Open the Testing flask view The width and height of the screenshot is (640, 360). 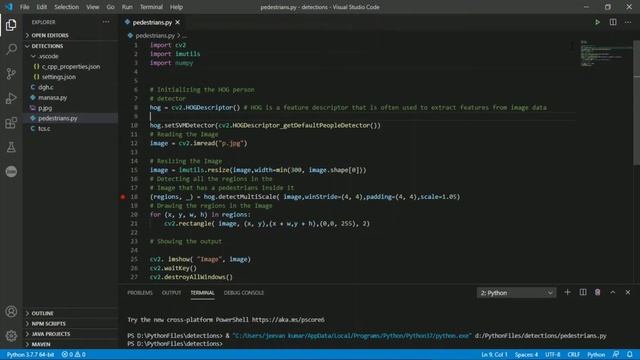pos(11,147)
